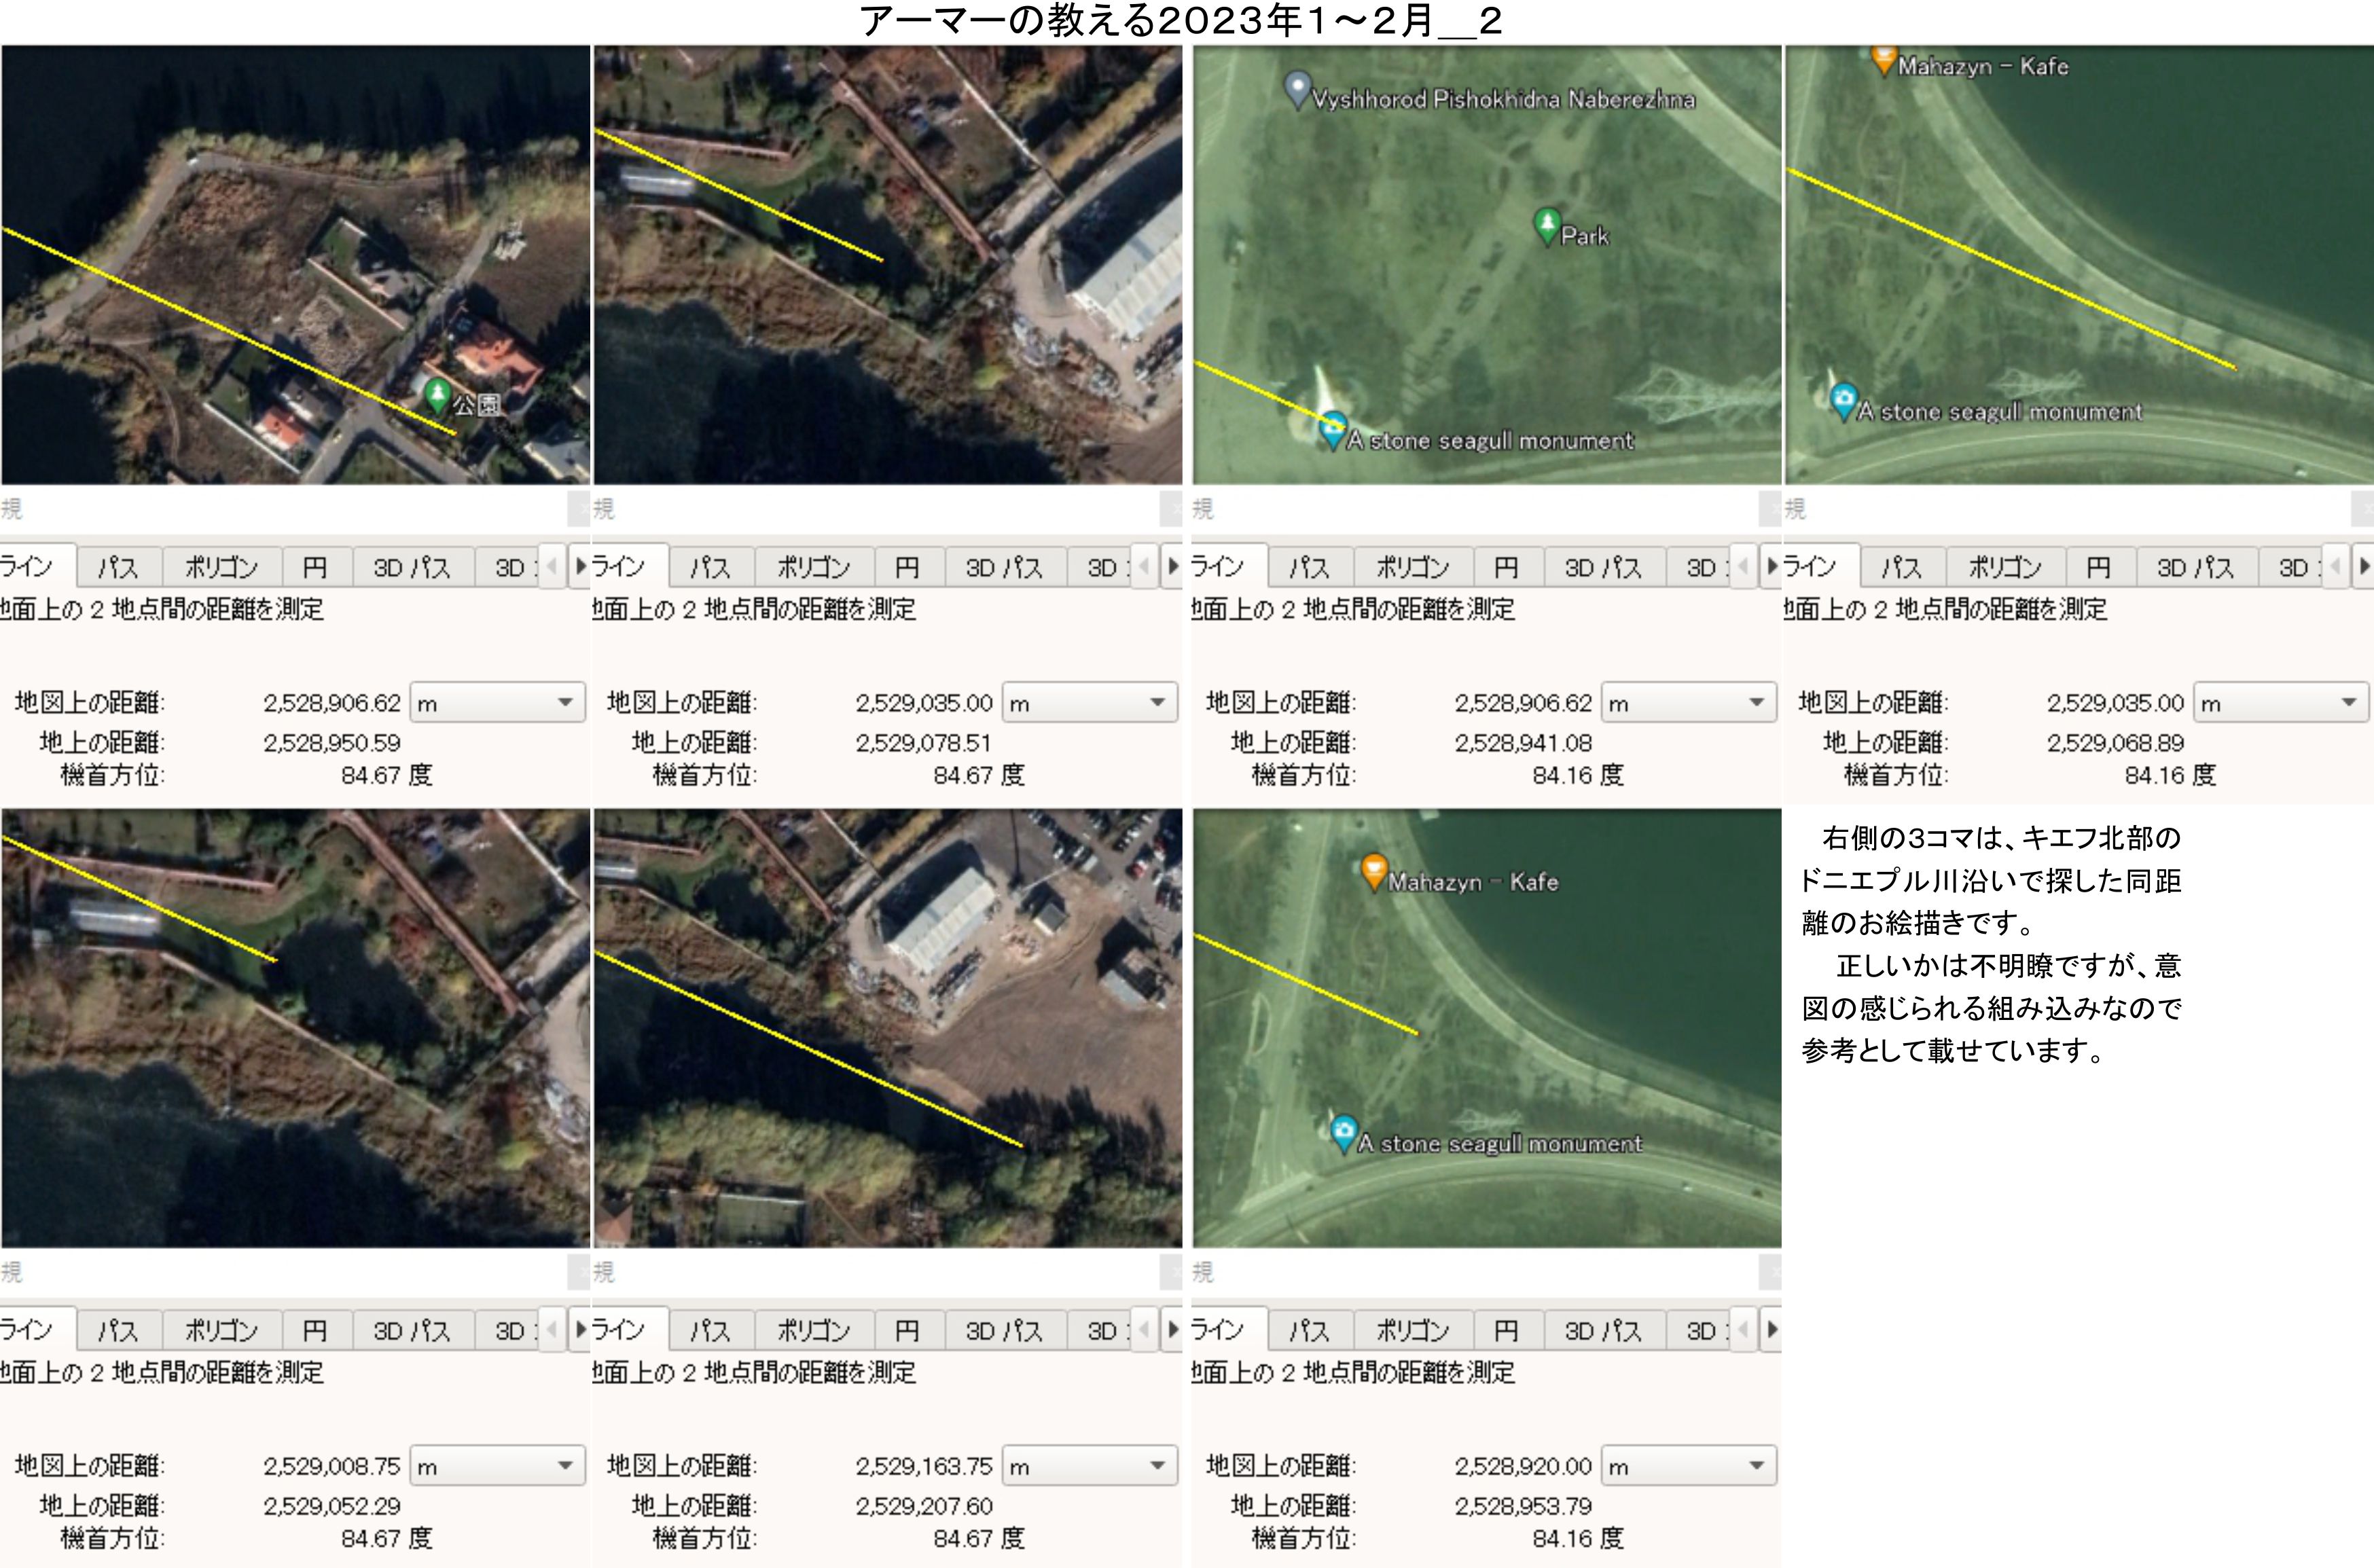This screenshot has width=2374, height=1568.
Task: Select the パス tab above map length 2,529,008.75
Action: click(x=118, y=1331)
